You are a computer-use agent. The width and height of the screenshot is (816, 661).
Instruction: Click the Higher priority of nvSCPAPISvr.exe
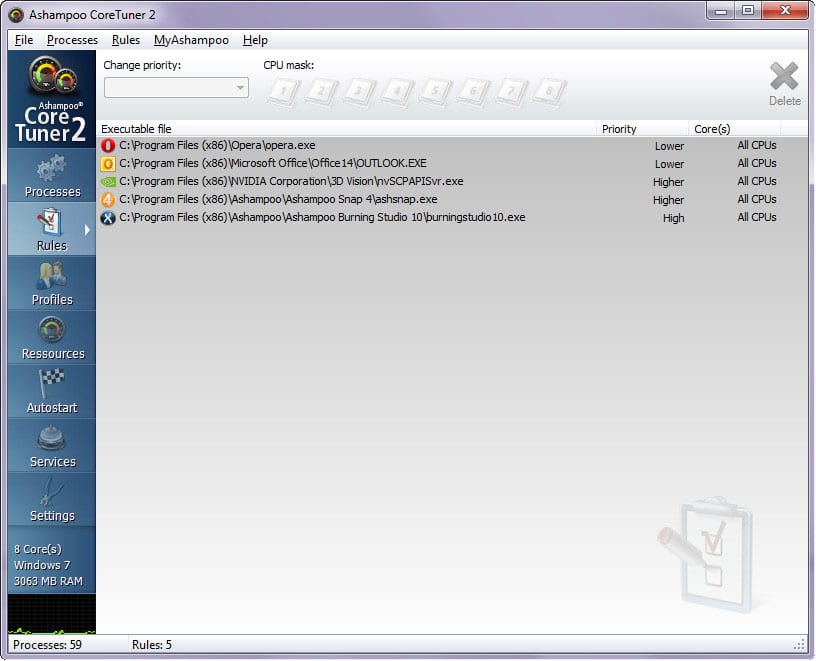point(669,182)
